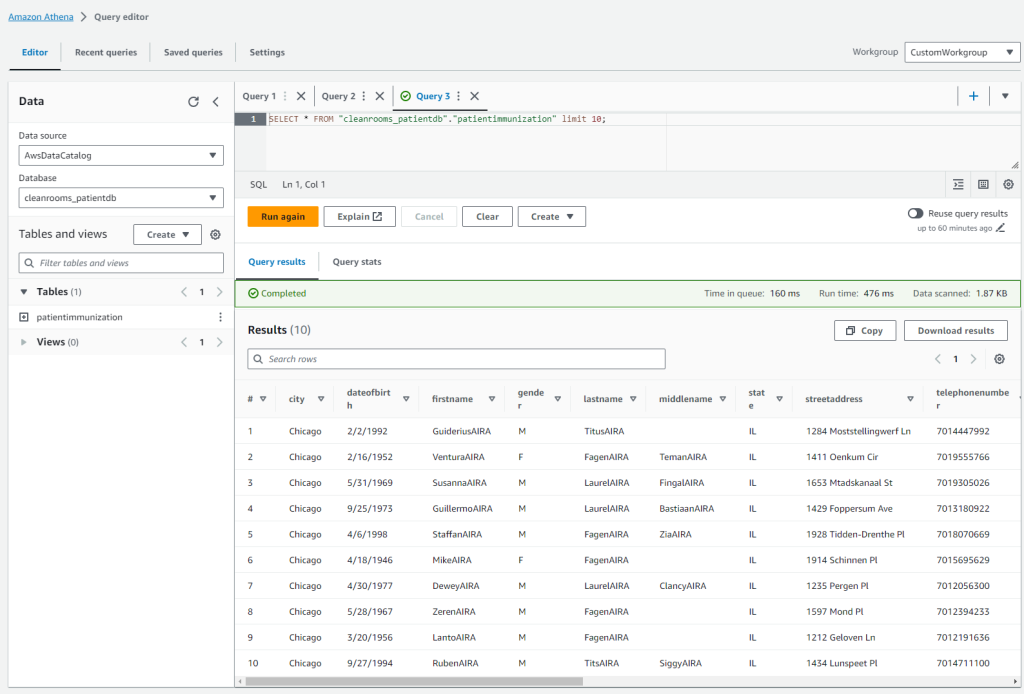Click telephone number 7014711100
Viewport: 1024px width, 694px height.
pos(963,663)
